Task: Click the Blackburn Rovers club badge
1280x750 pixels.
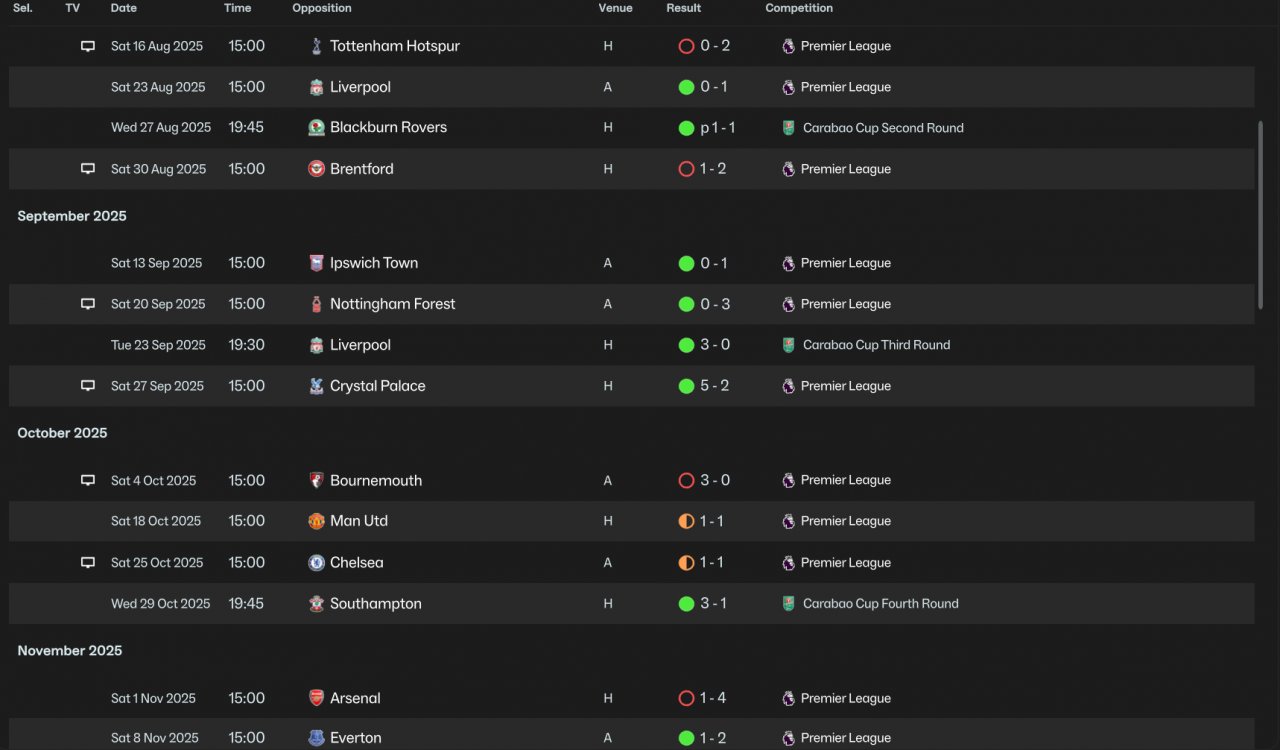Action: coord(316,128)
